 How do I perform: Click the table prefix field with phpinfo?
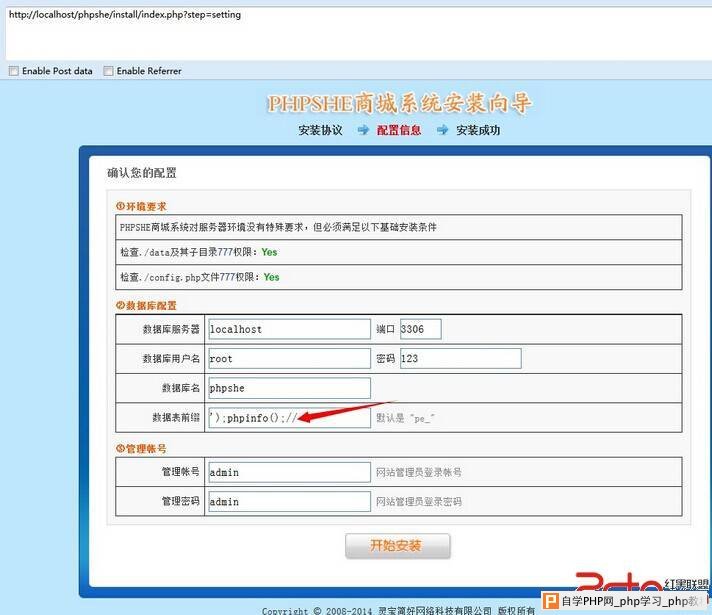point(289,418)
